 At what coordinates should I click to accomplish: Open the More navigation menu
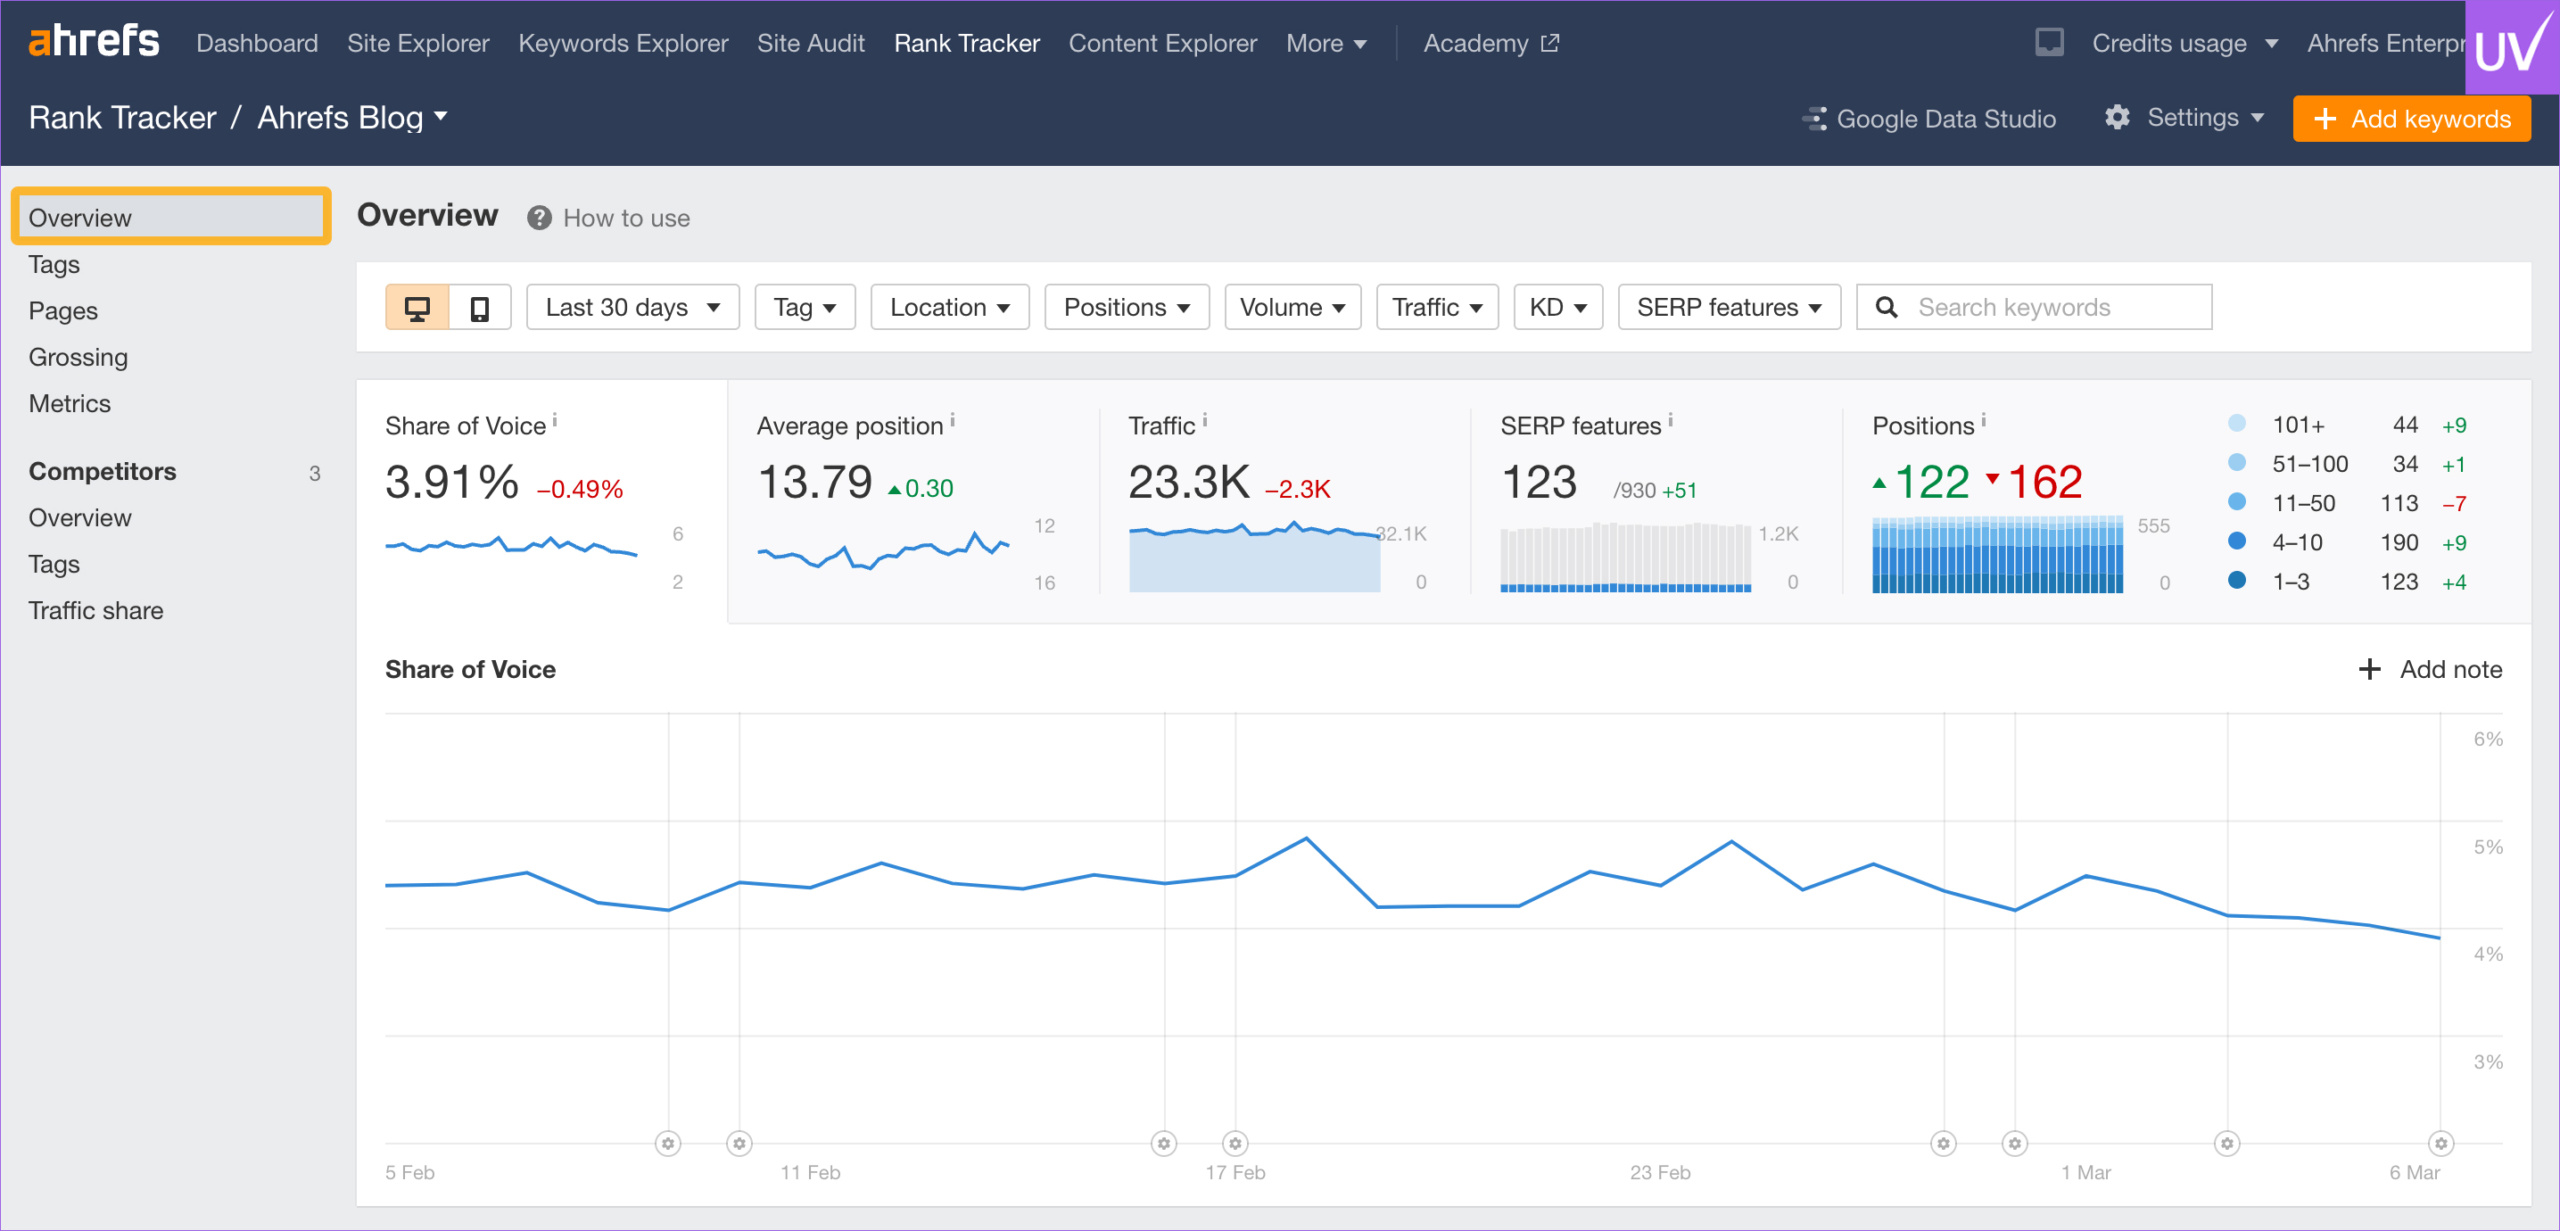click(x=1326, y=43)
